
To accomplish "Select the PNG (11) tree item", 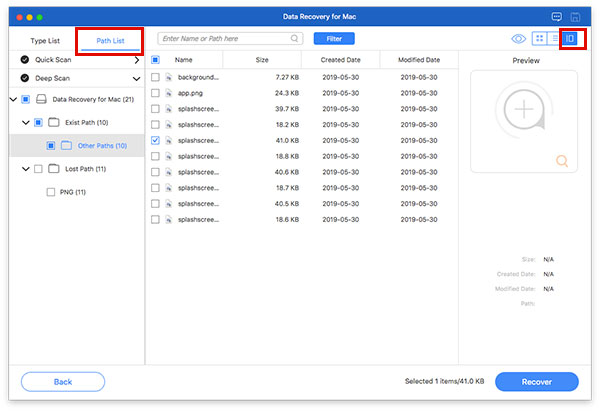I will tap(73, 192).
